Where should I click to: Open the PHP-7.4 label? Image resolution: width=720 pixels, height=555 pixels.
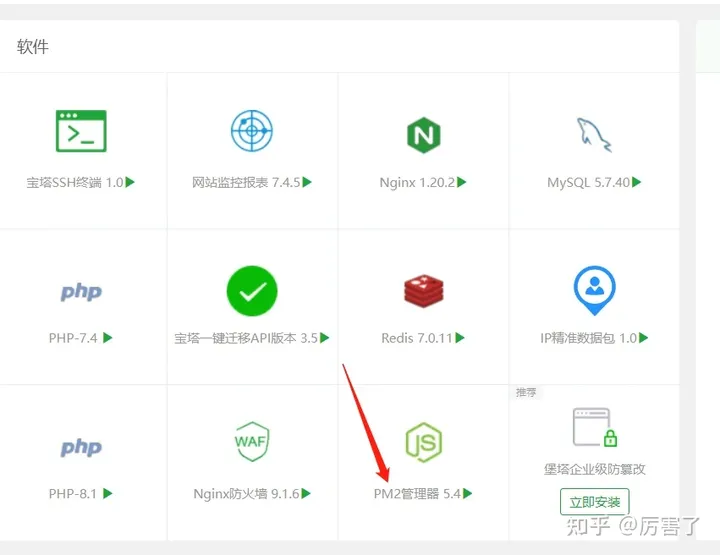73,338
